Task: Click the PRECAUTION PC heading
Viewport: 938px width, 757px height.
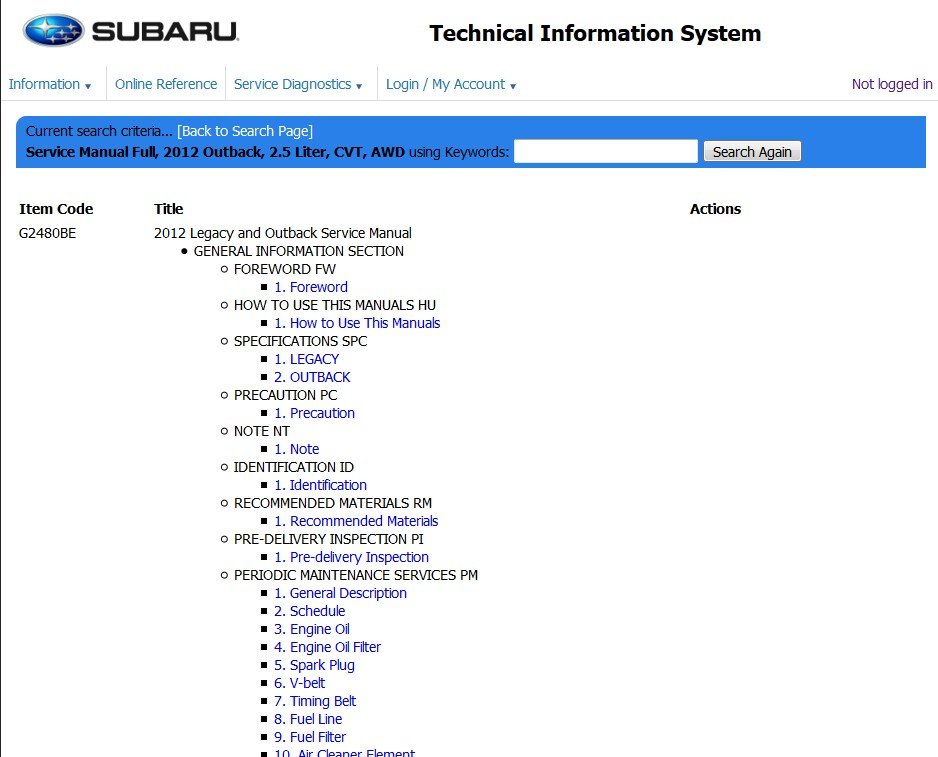Action: coord(285,395)
